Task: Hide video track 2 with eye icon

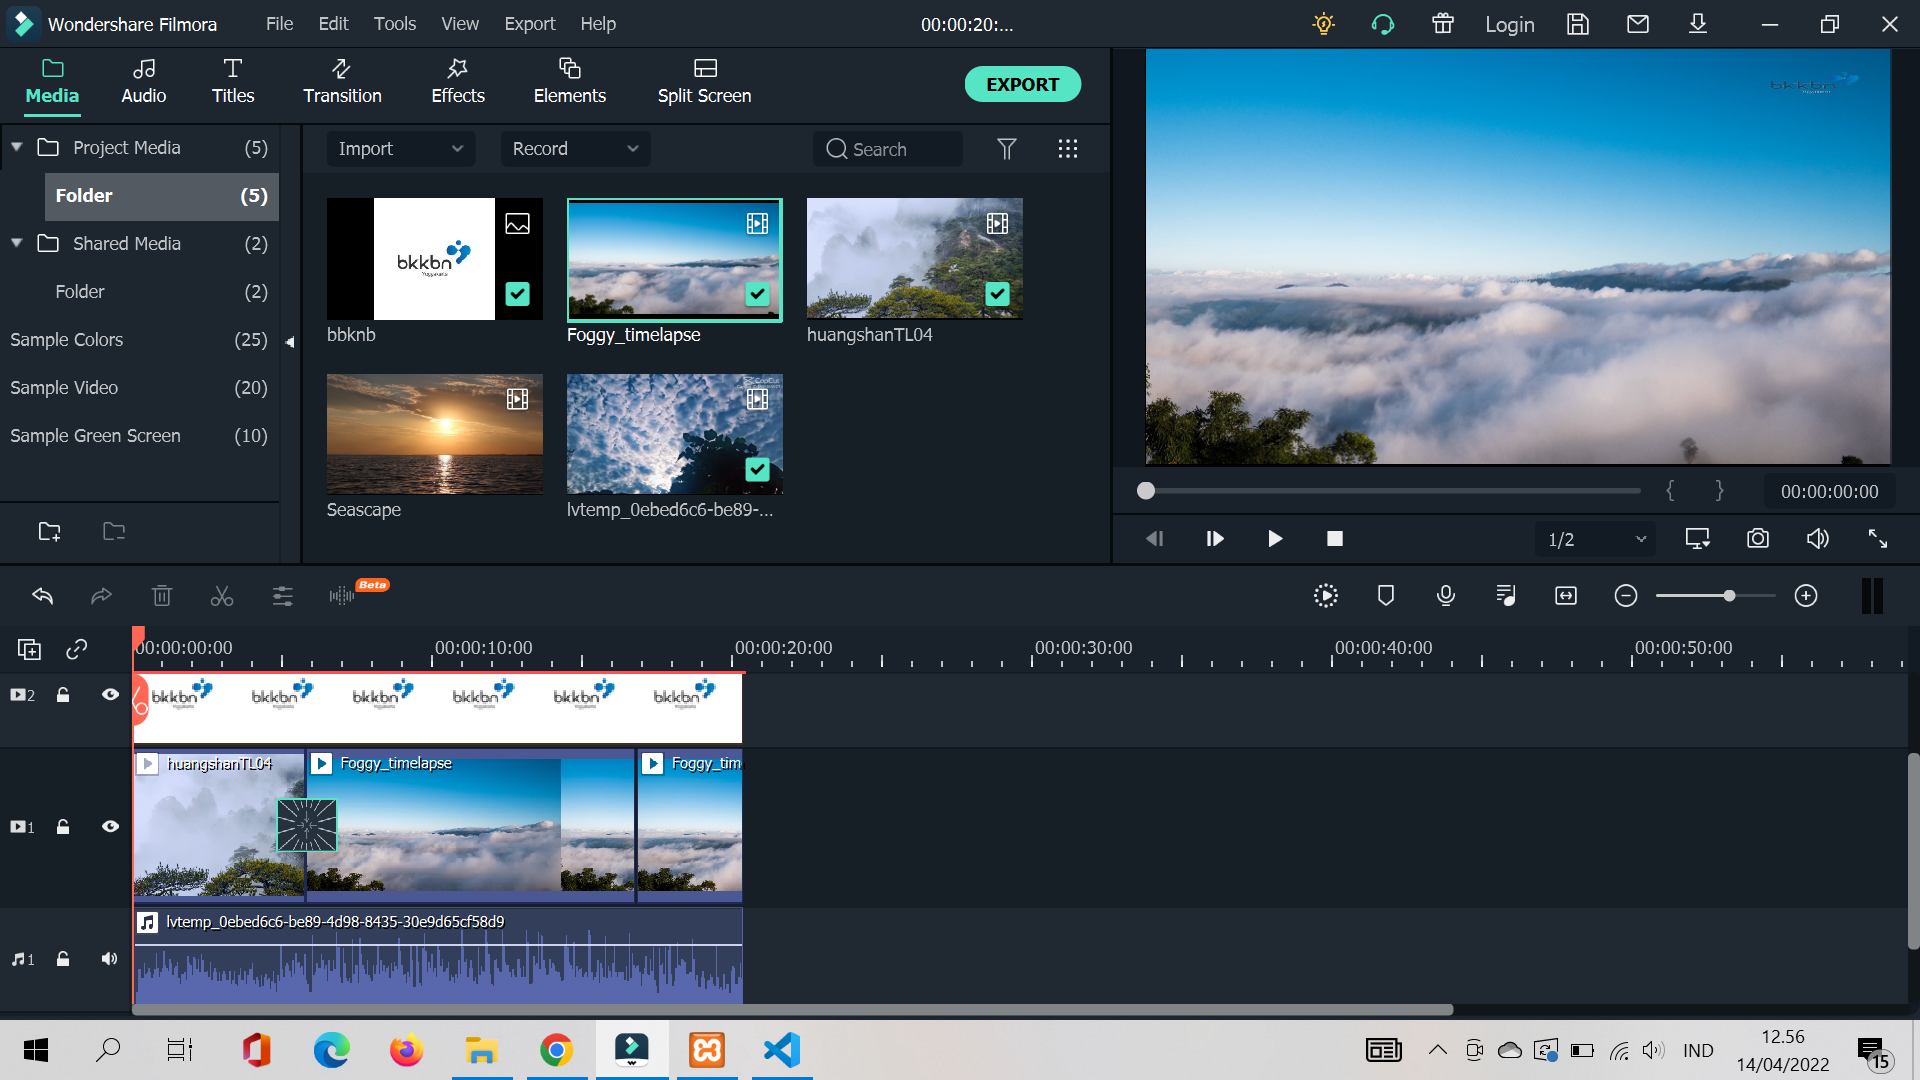Action: click(x=110, y=694)
